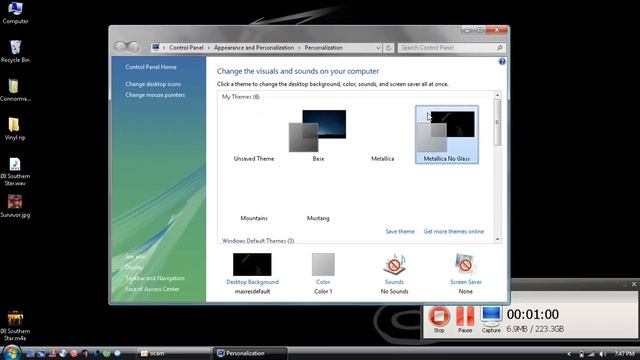Click Get more themes online link

pyautogui.click(x=454, y=231)
